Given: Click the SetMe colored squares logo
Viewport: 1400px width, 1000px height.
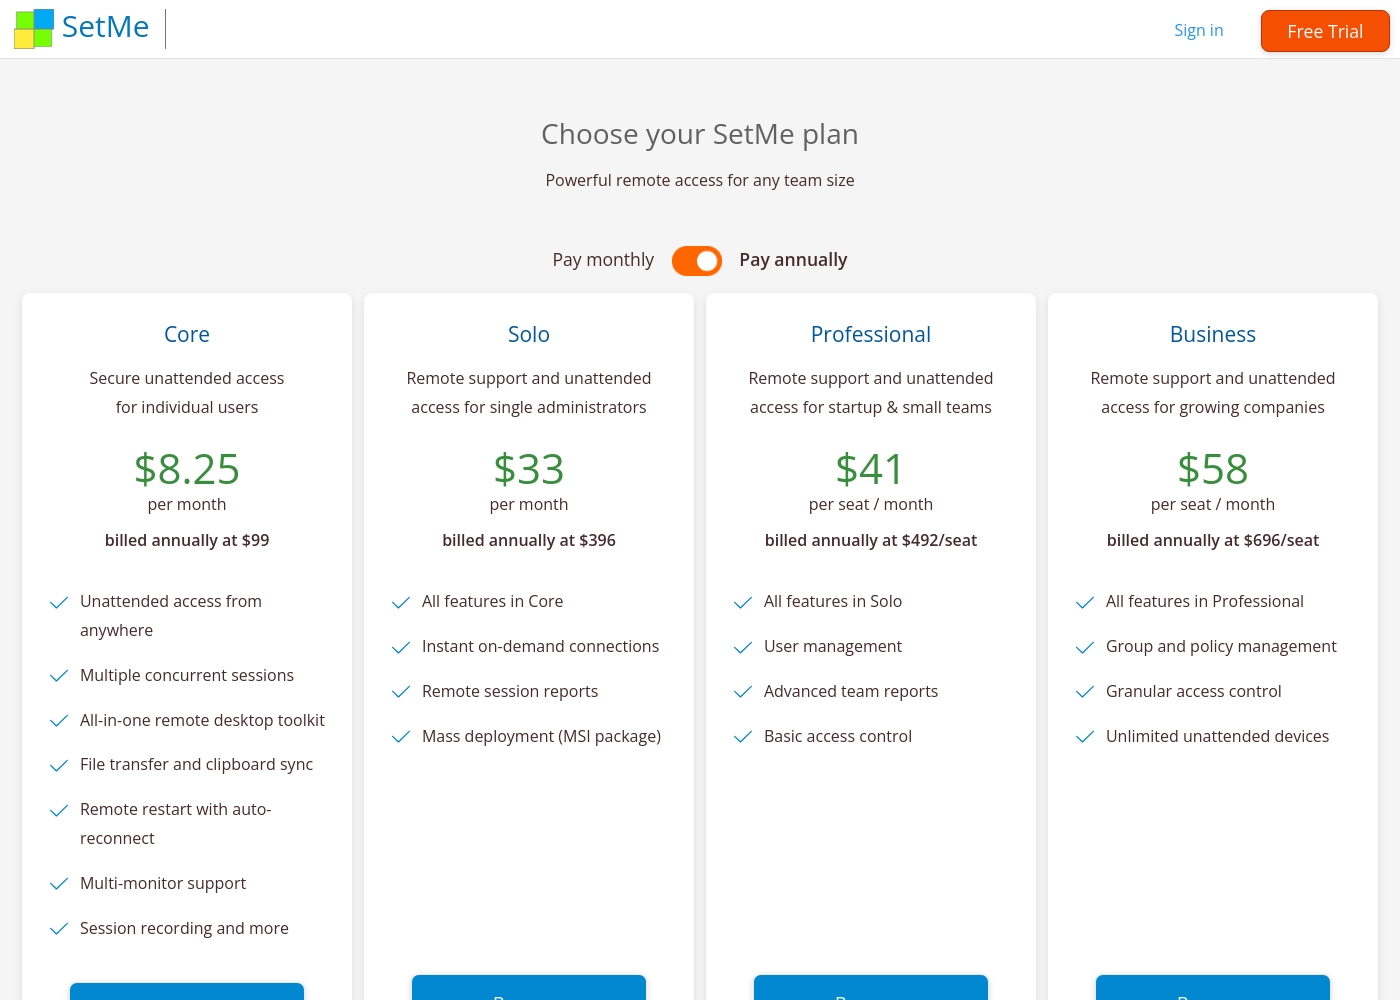Looking at the screenshot, I should coord(34,28).
